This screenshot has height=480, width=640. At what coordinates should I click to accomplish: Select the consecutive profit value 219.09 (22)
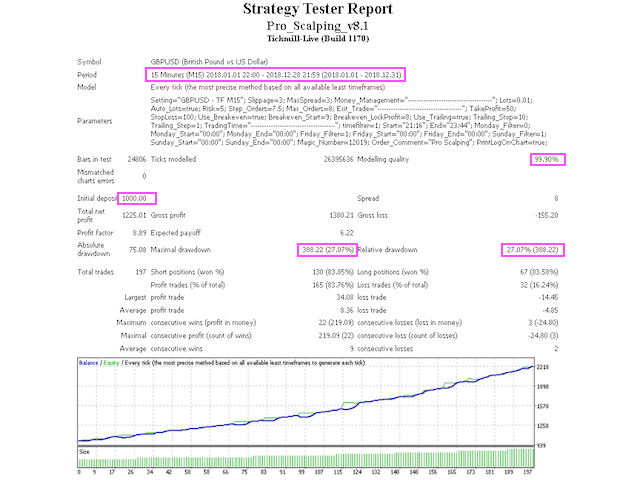click(x=336, y=336)
